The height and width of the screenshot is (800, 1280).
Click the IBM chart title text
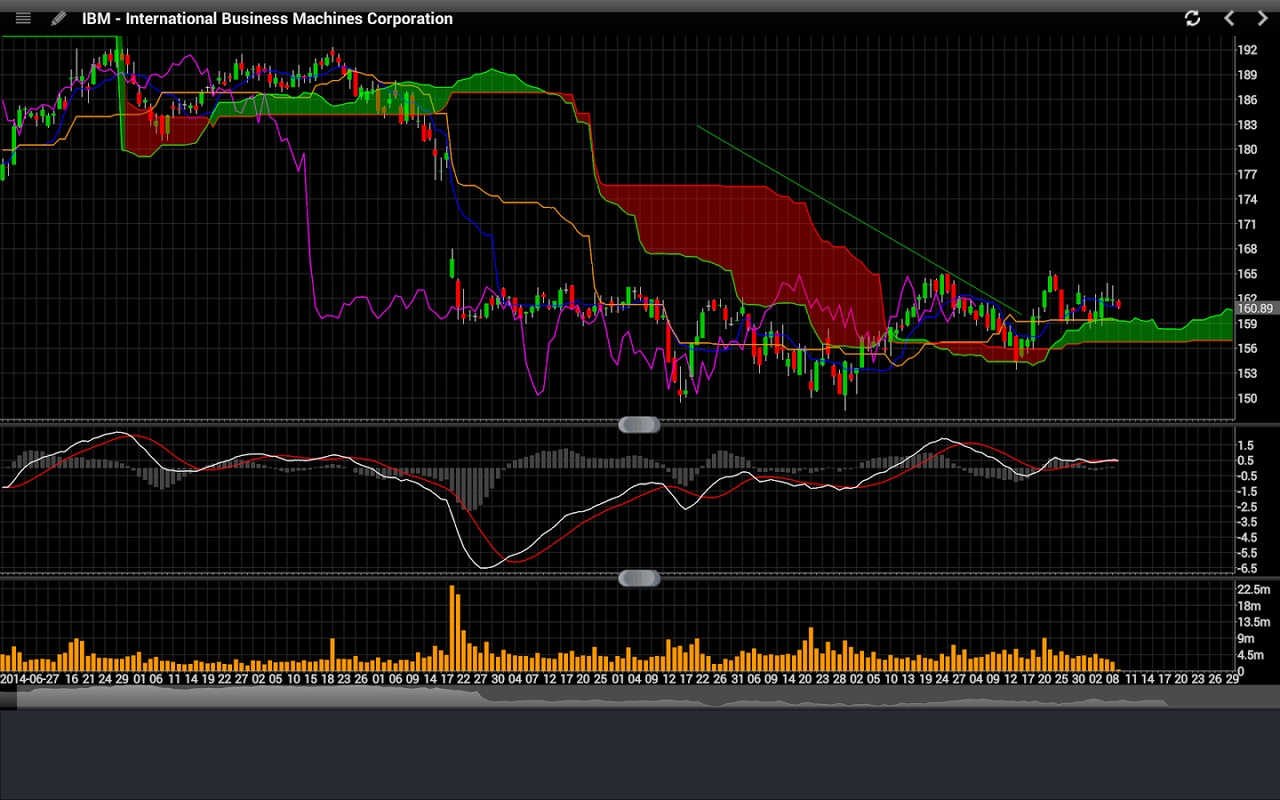tap(267, 19)
